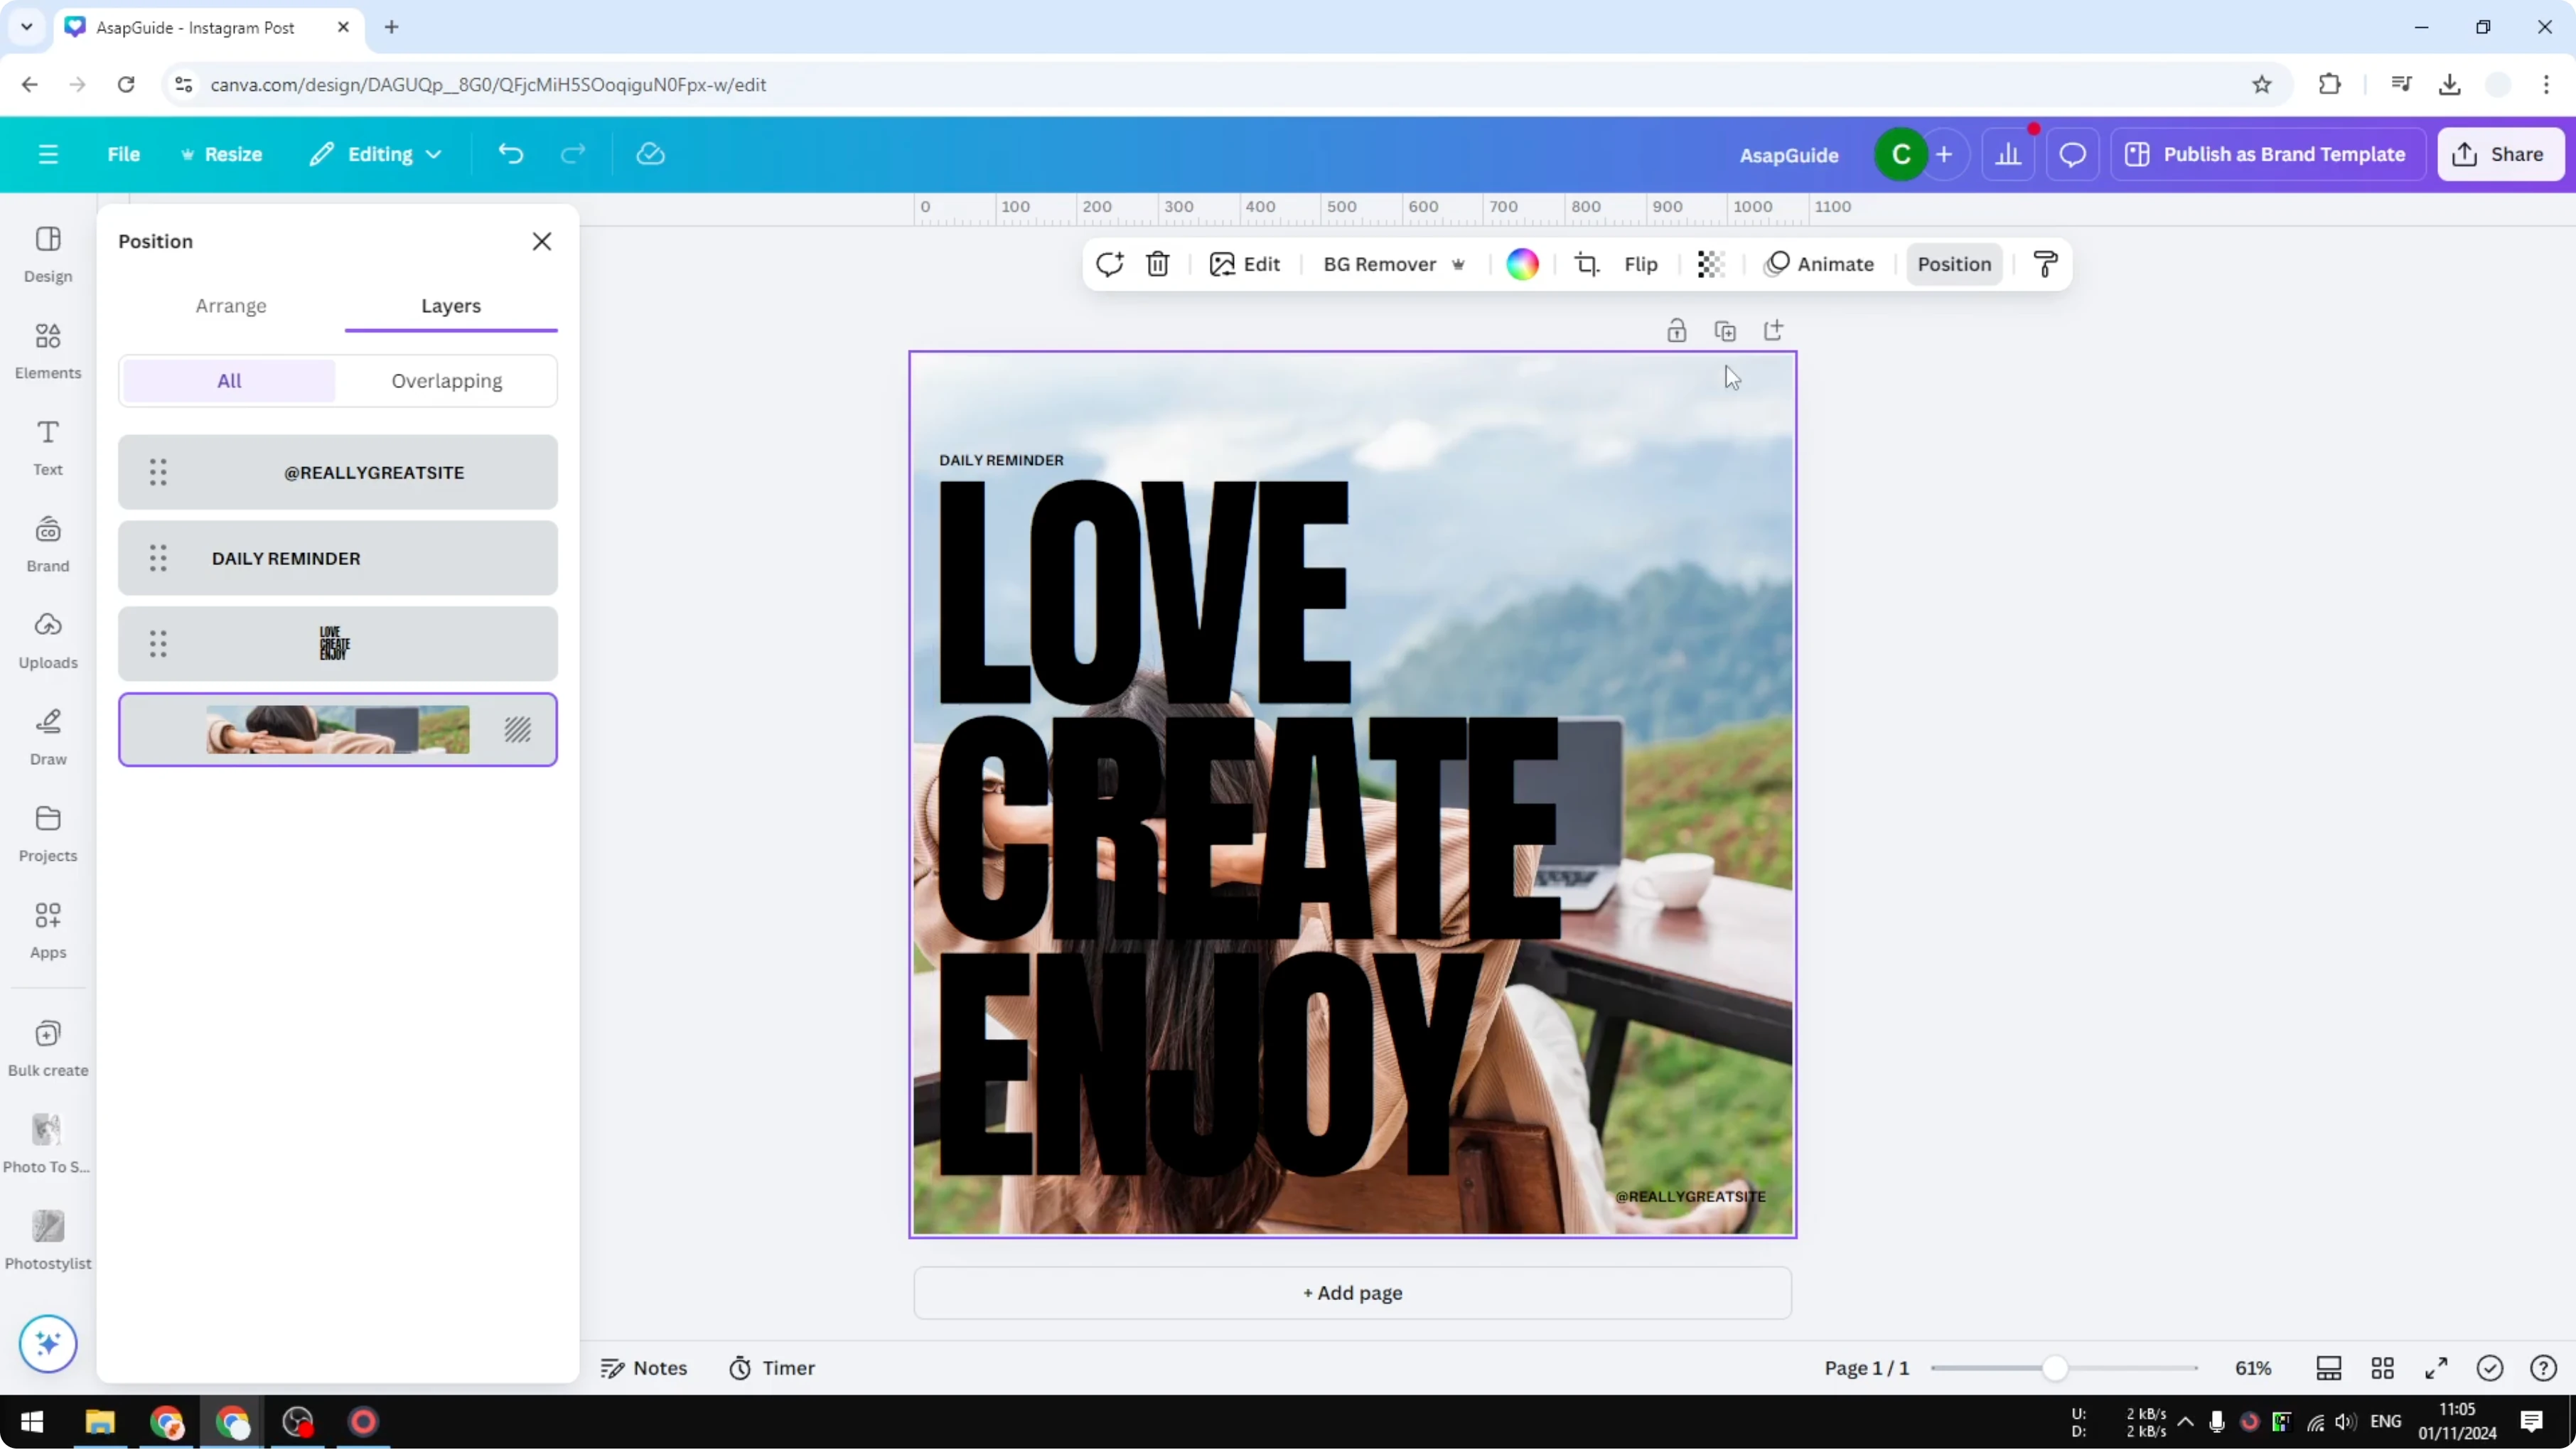Open the Uploads panel in the sidebar

click(x=47, y=640)
